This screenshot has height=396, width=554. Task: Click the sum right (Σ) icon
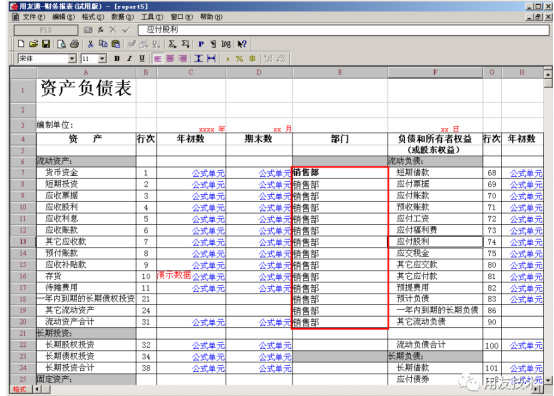click(185, 44)
